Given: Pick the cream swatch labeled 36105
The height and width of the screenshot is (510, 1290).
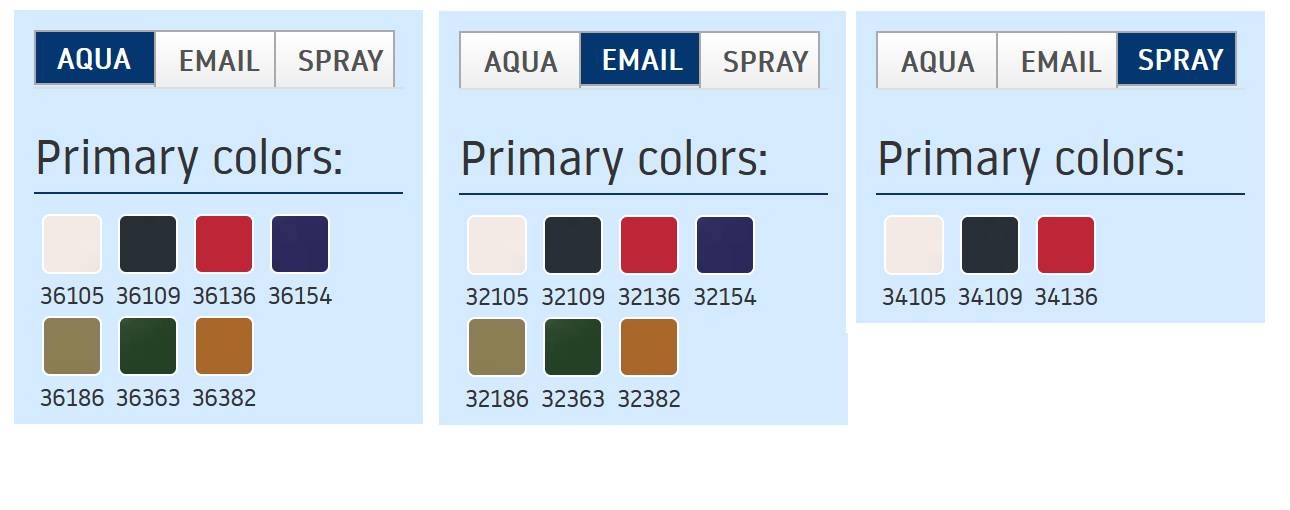Looking at the screenshot, I should coord(72,244).
